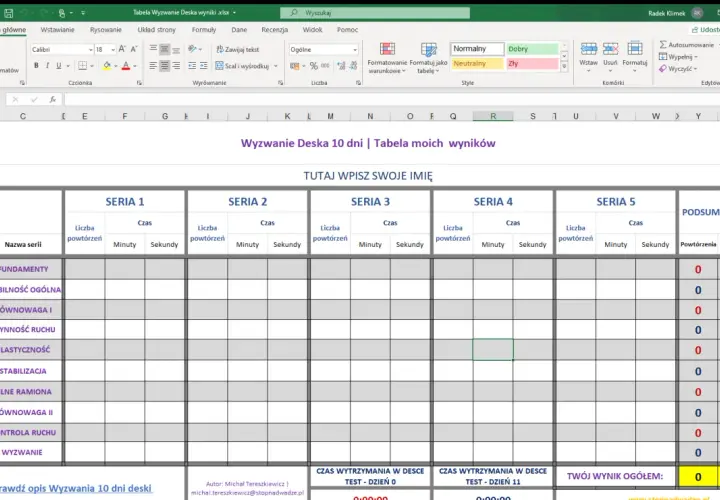Open the underline style dropdown arrow

pyautogui.click(x=68, y=66)
